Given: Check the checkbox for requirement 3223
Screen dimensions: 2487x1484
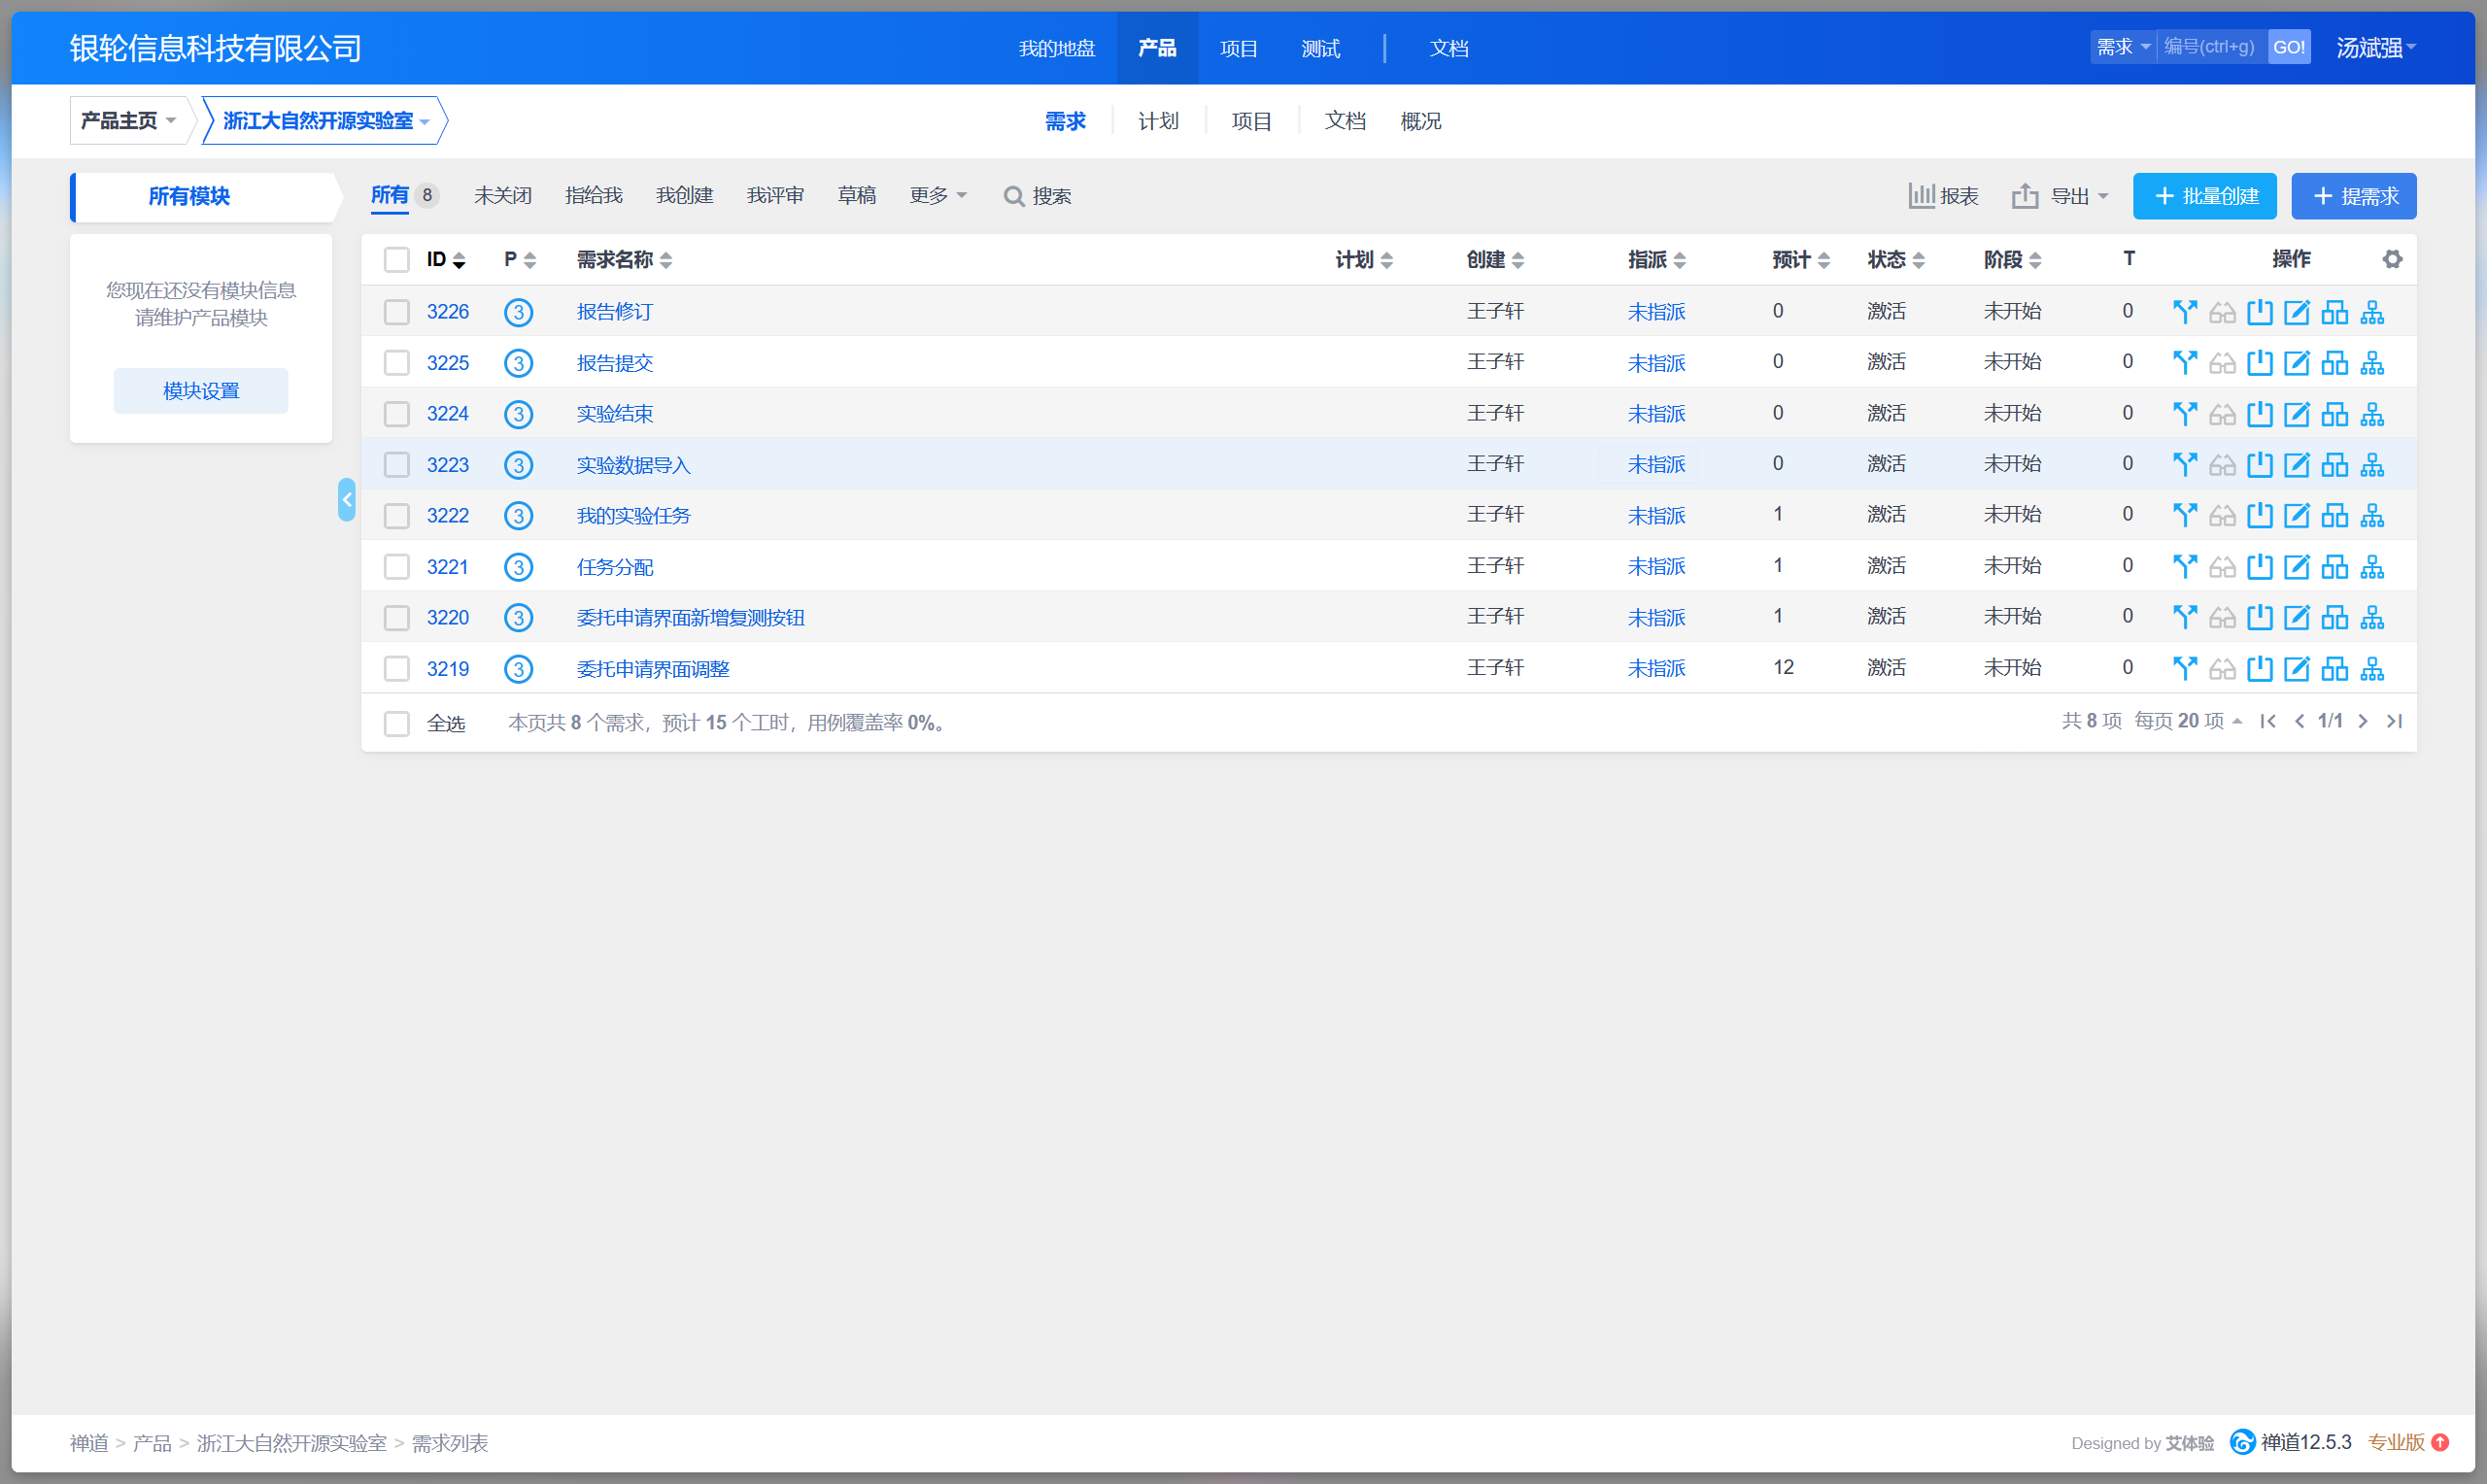Looking at the screenshot, I should 397,464.
